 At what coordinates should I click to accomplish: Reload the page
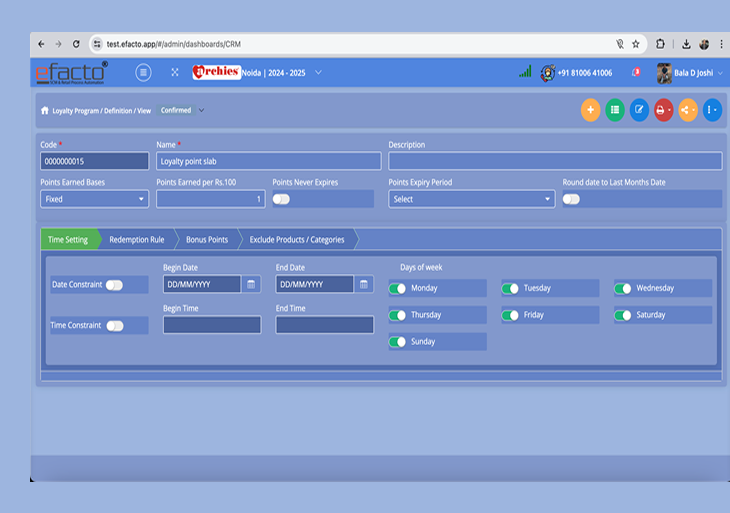(76, 44)
